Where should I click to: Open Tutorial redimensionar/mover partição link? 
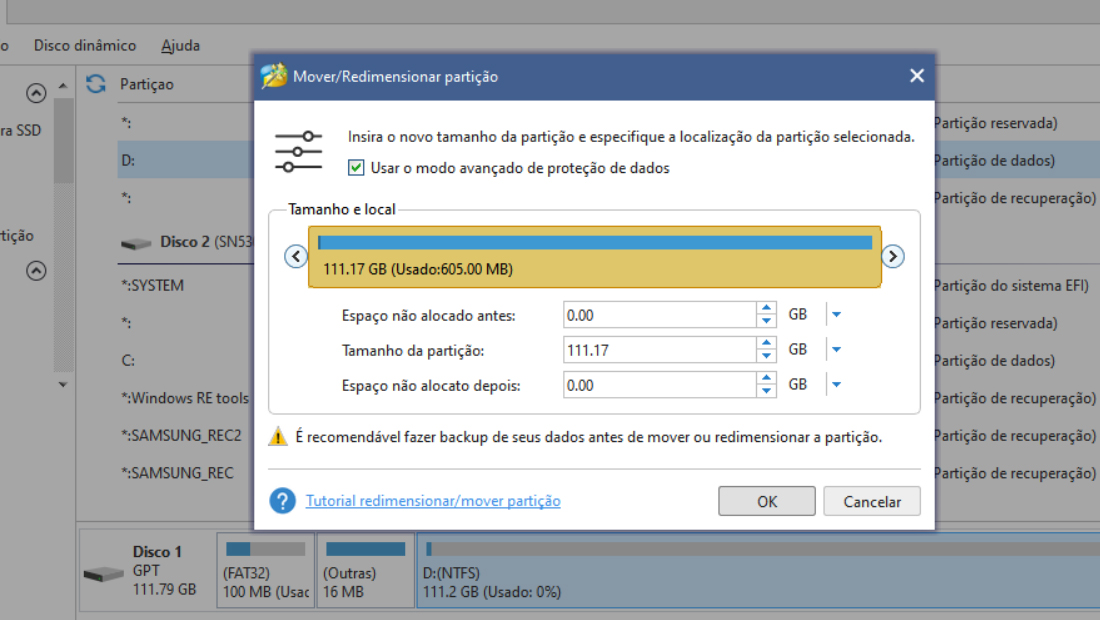tap(433, 501)
